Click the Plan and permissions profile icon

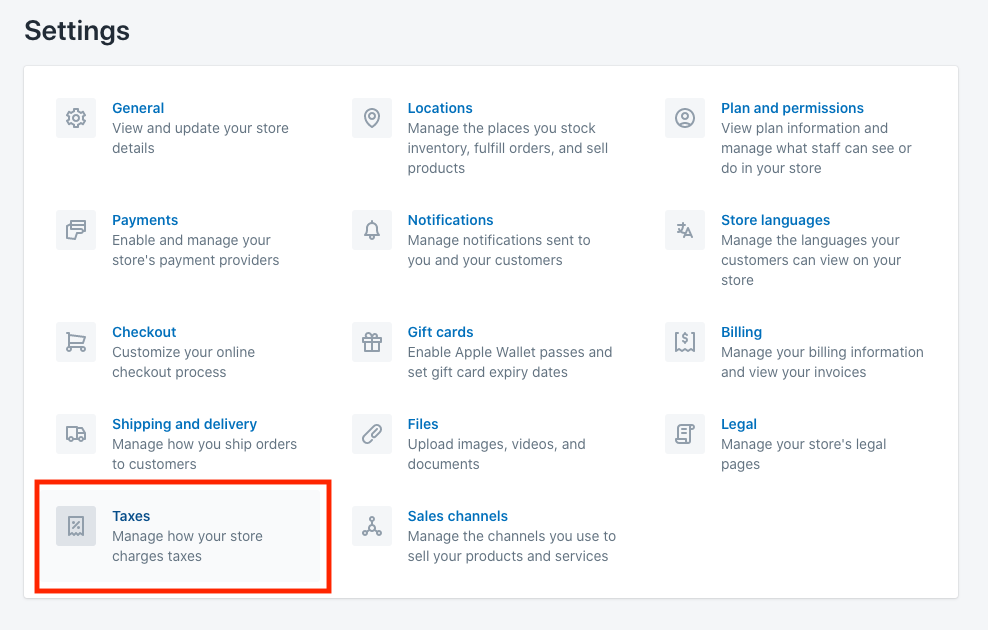(x=685, y=118)
